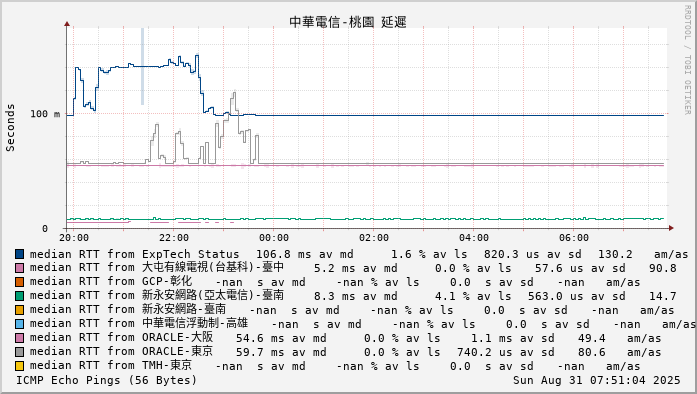Click the ORACLE-大阪 pink legend swatch

(x=20, y=338)
